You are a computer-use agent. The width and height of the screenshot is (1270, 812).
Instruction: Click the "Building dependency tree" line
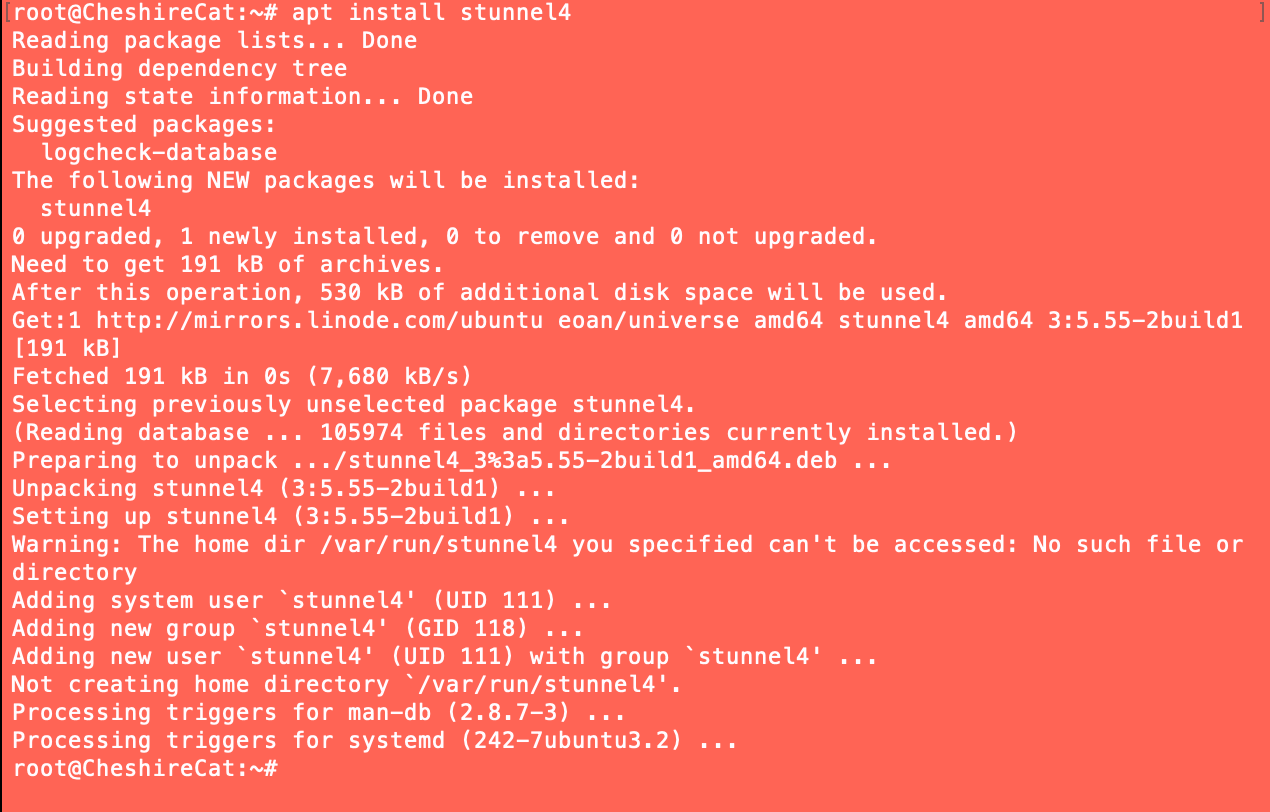(x=179, y=69)
